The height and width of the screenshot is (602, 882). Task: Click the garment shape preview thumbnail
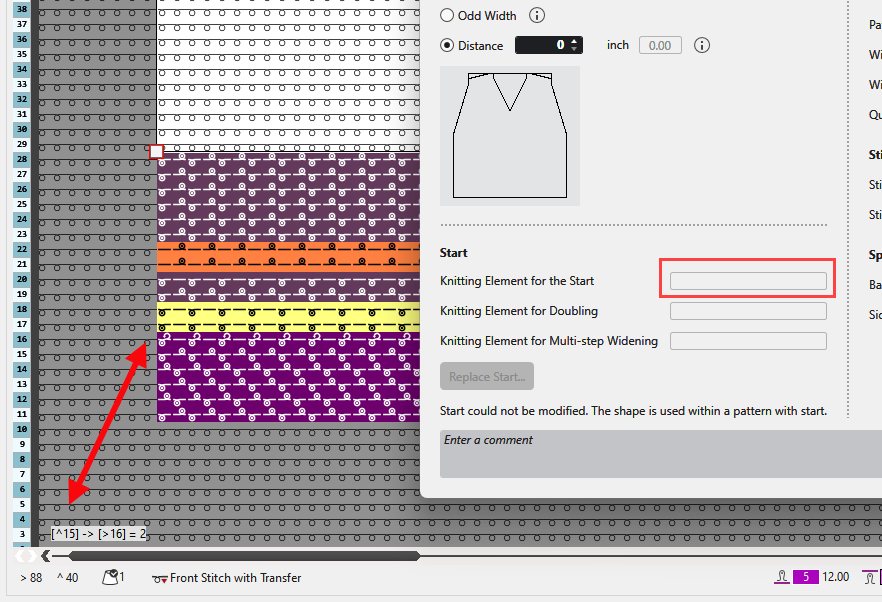tap(510, 136)
